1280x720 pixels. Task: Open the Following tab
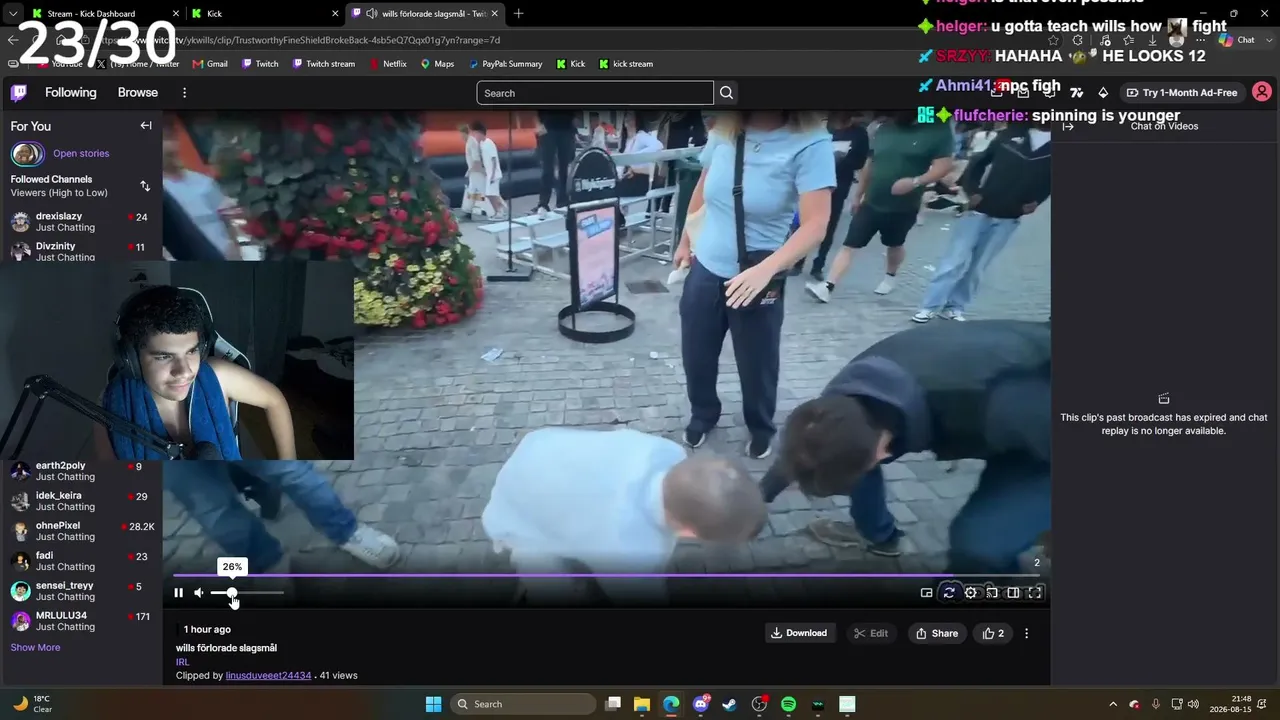point(71,93)
